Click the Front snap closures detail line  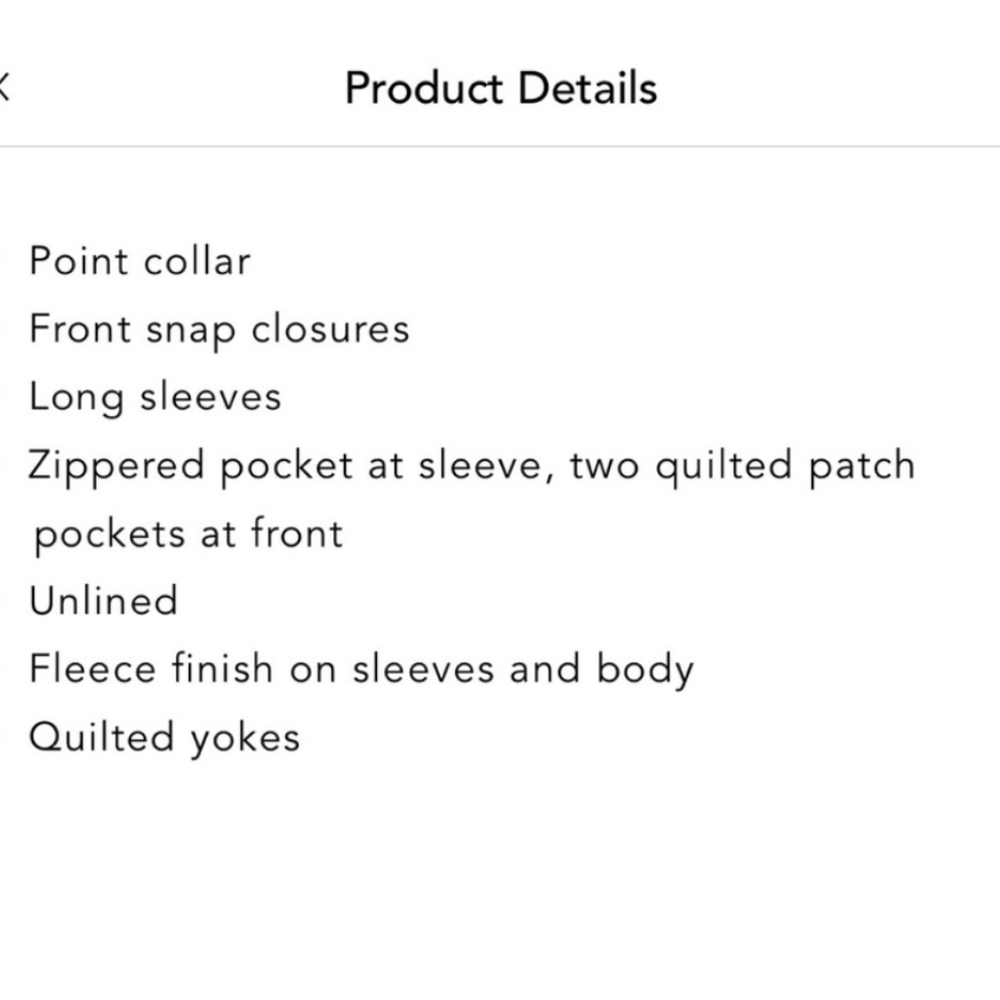(219, 329)
